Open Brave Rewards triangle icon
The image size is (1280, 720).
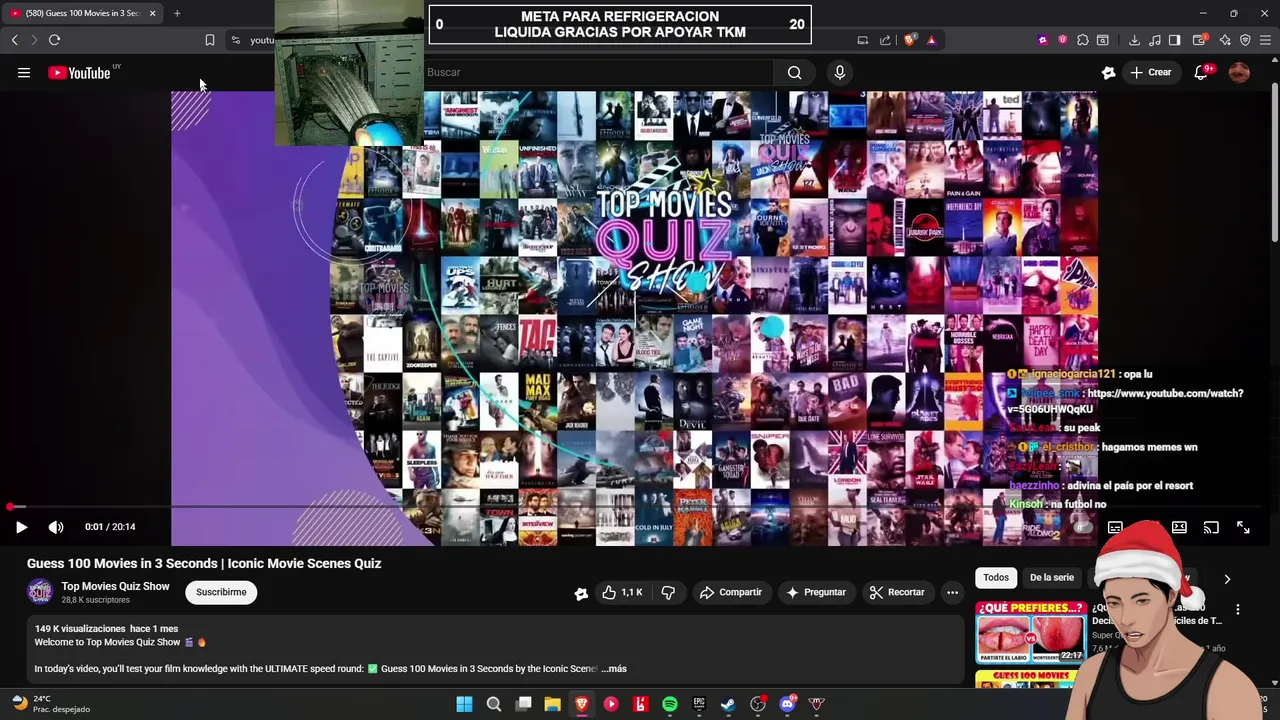coord(931,40)
